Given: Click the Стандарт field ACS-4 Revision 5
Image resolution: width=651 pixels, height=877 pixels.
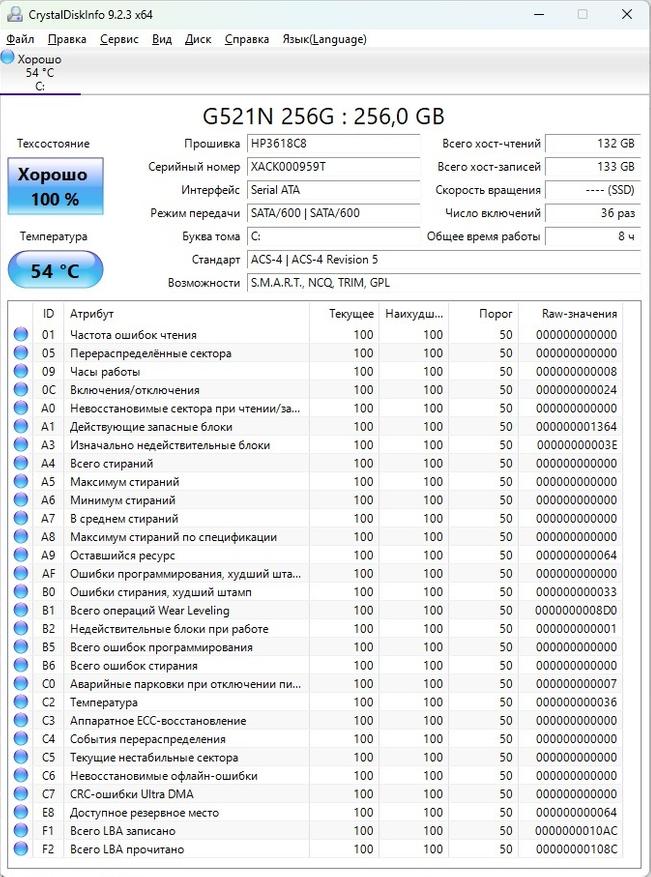Looking at the screenshot, I should point(444,260).
